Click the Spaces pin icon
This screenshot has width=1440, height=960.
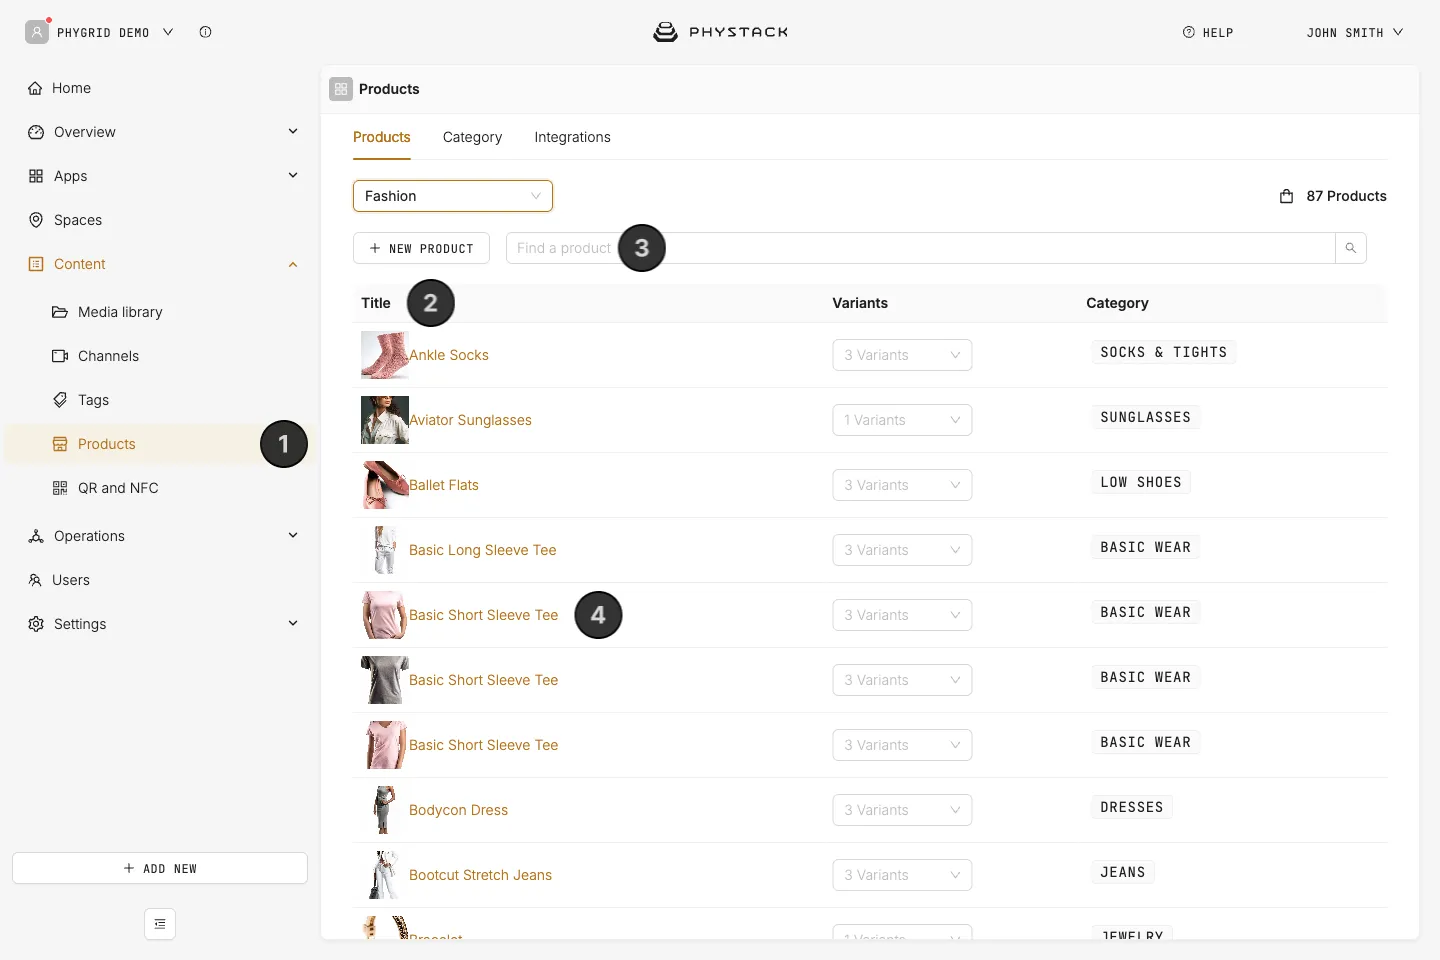click(36, 220)
